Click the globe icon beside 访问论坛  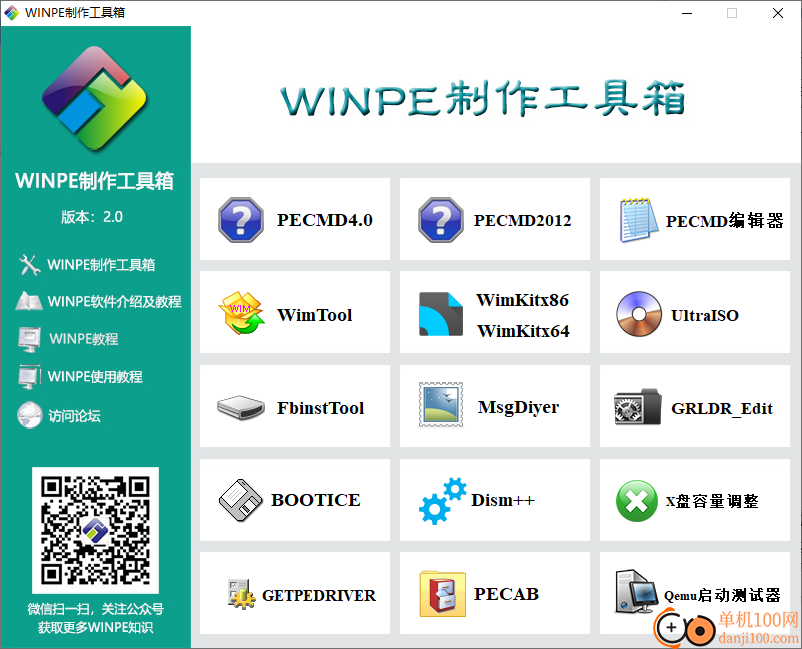pos(30,415)
